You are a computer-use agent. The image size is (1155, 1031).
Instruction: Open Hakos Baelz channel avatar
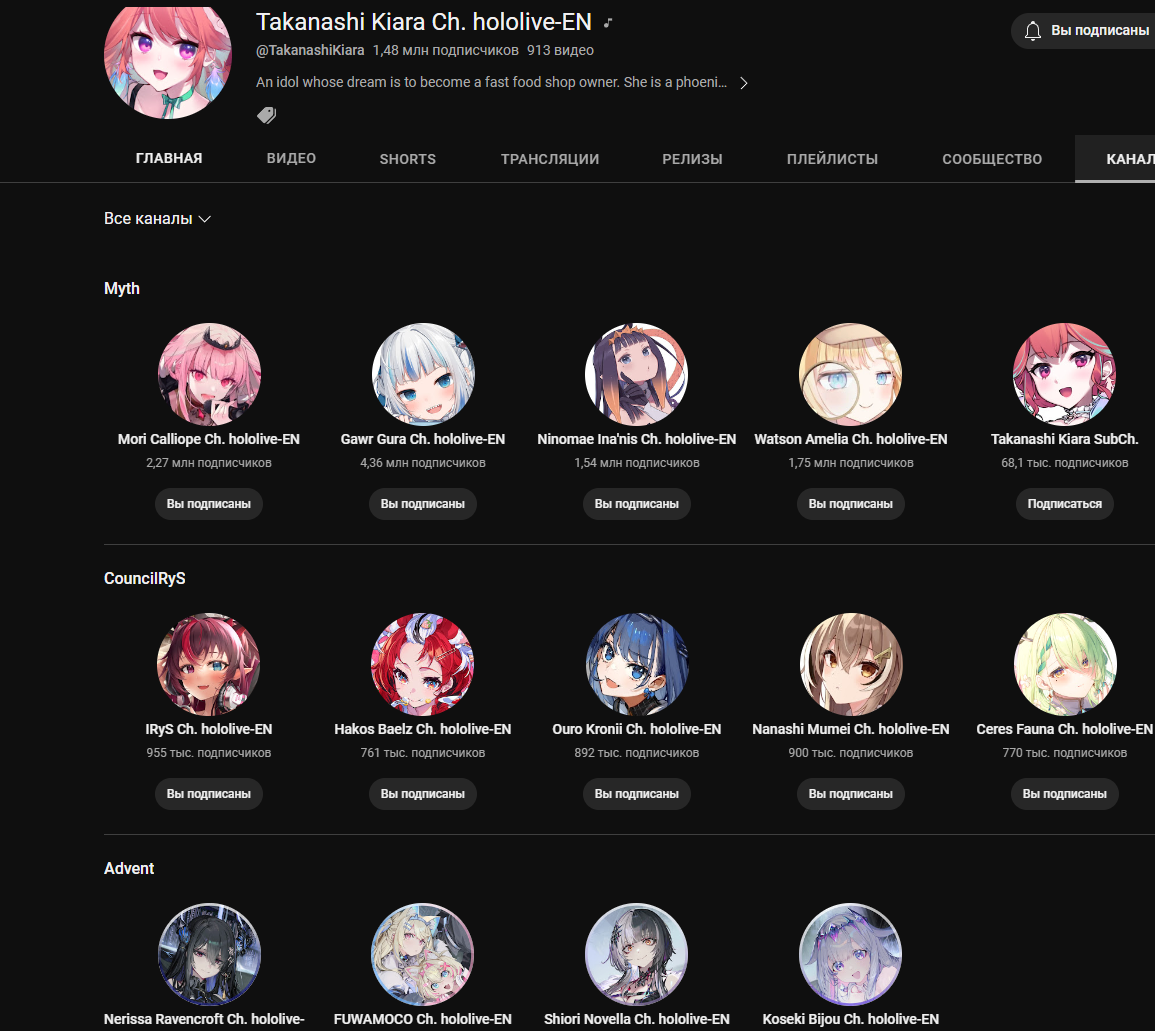point(423,664)
